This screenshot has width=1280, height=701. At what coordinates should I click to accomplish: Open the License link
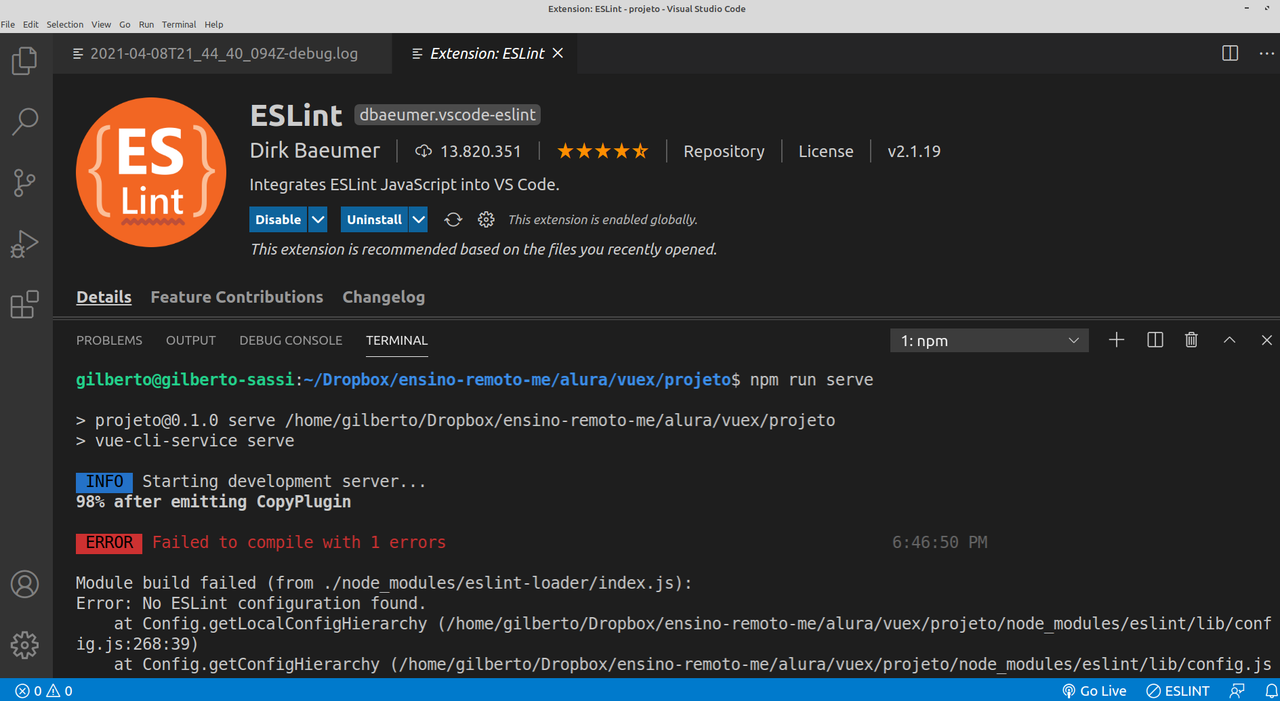point(826,152)
